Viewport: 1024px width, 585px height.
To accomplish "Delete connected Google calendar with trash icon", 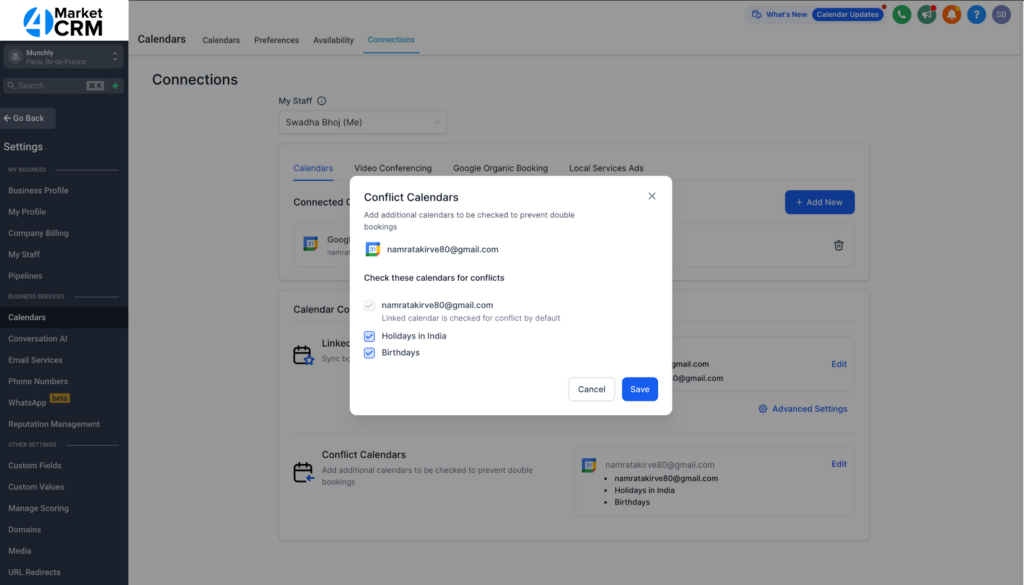I will [x=838, y=245].
